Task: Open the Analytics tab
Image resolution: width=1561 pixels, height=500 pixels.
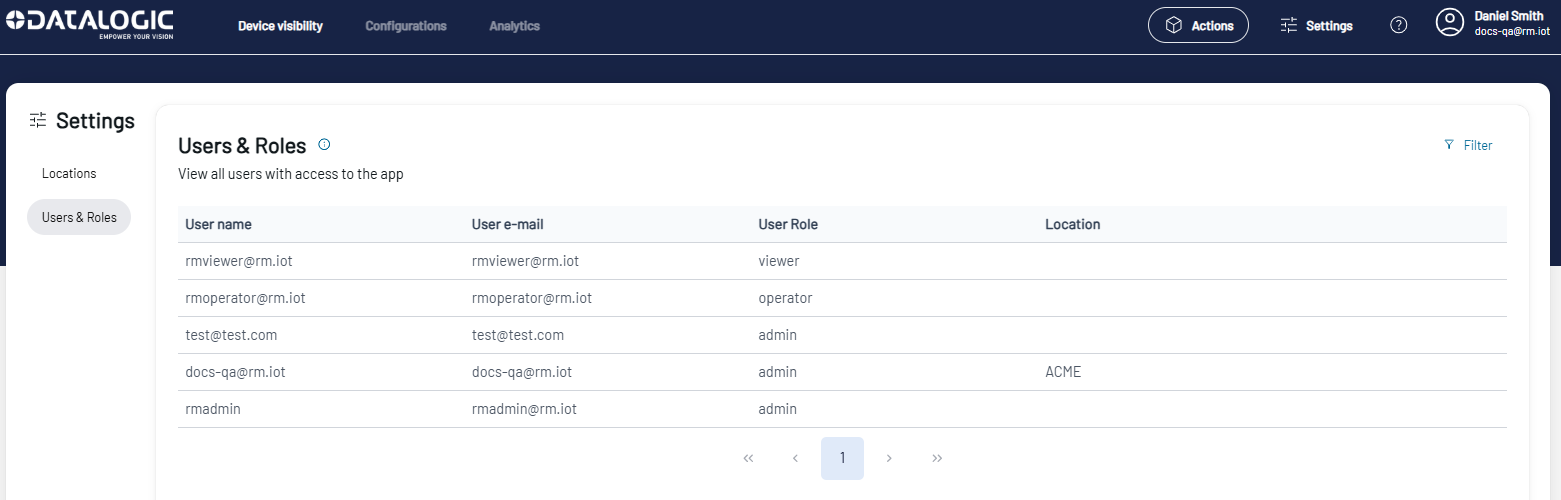Action: (x=514, y=26)
